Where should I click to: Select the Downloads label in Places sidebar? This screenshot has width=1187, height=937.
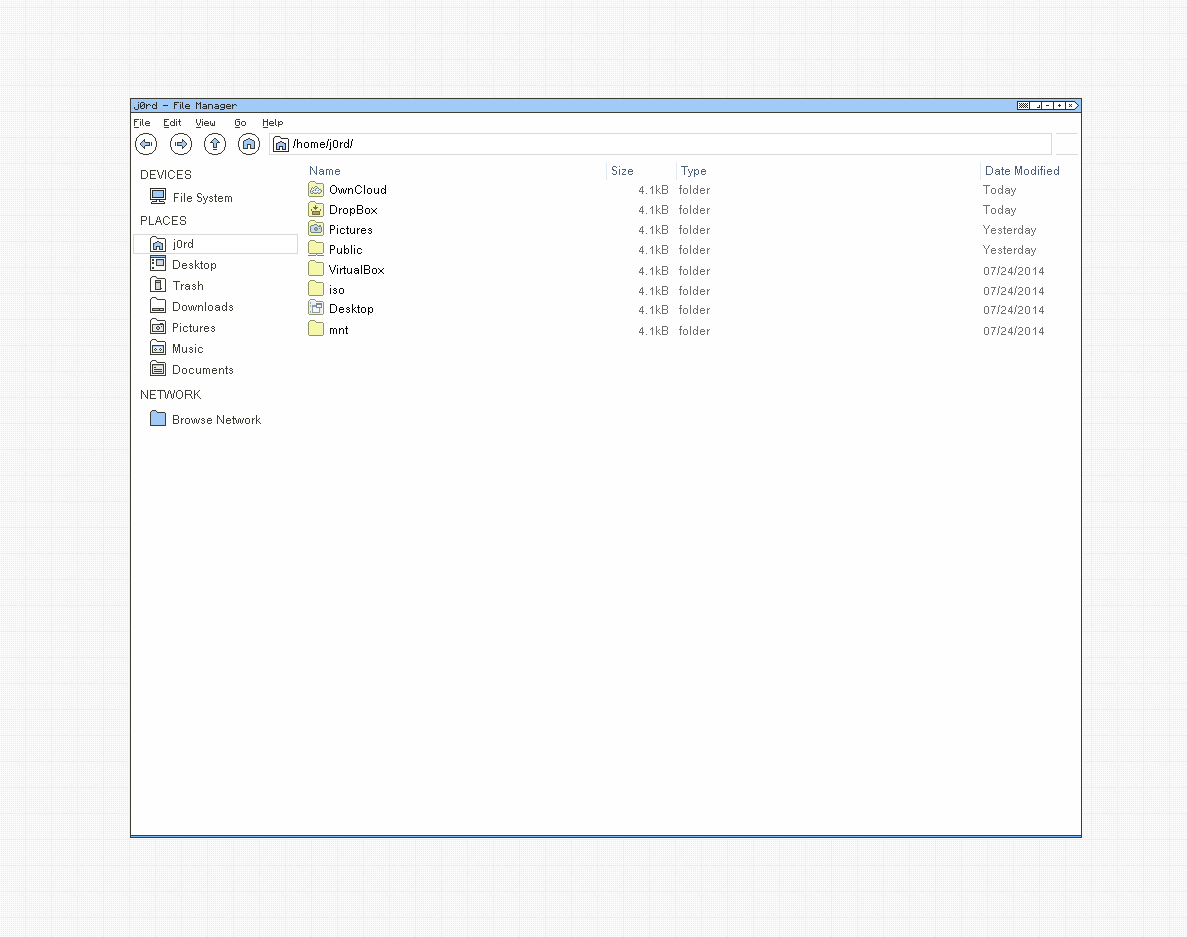point(203,307)
